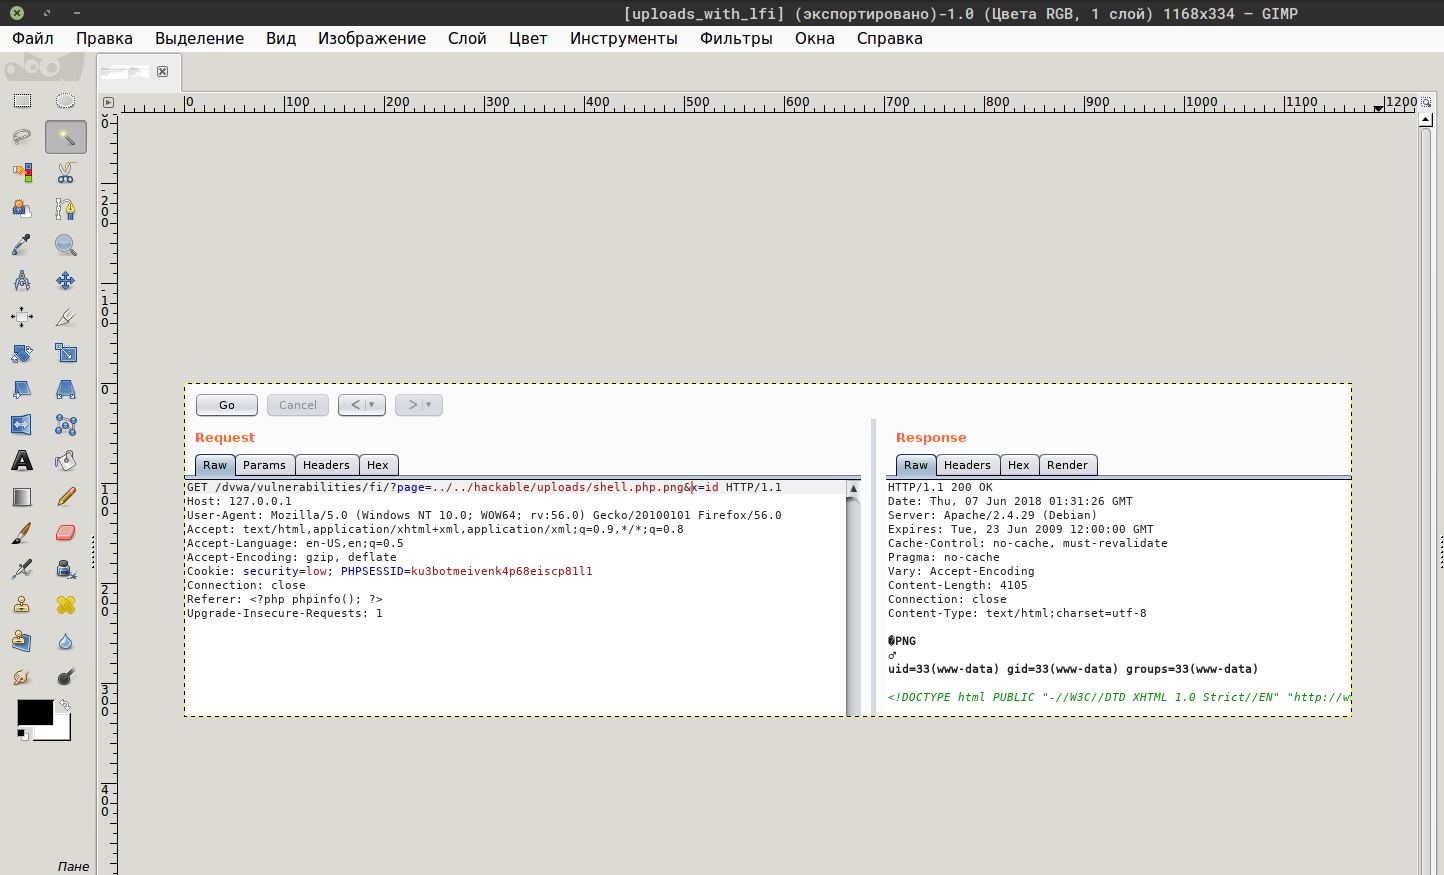Select the Dodge/Burn tool
1444x875 pixels.
[66, 677]
